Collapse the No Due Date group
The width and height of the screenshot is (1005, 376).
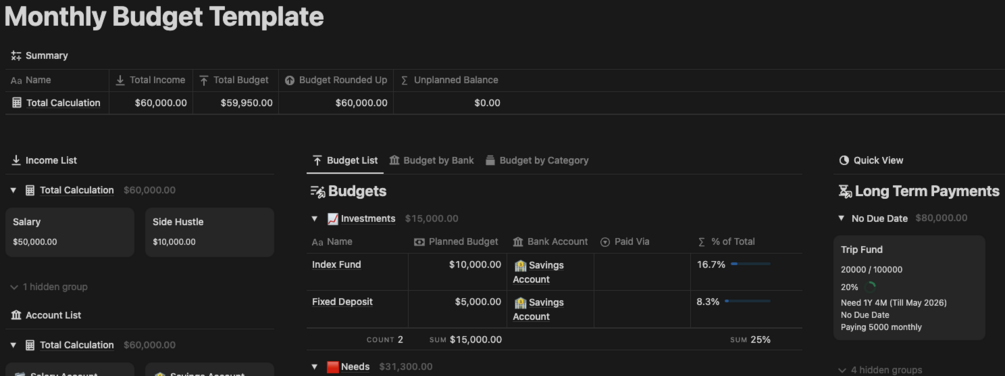pos(842,218)
